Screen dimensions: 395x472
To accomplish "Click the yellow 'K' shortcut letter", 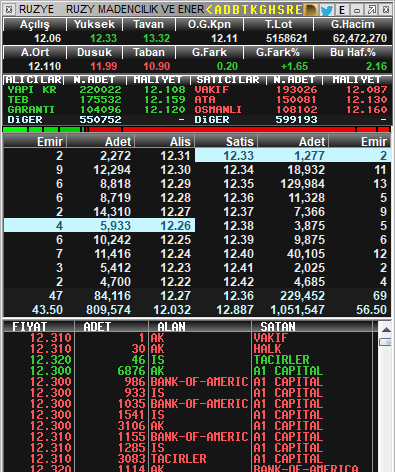I will (254, 10).
